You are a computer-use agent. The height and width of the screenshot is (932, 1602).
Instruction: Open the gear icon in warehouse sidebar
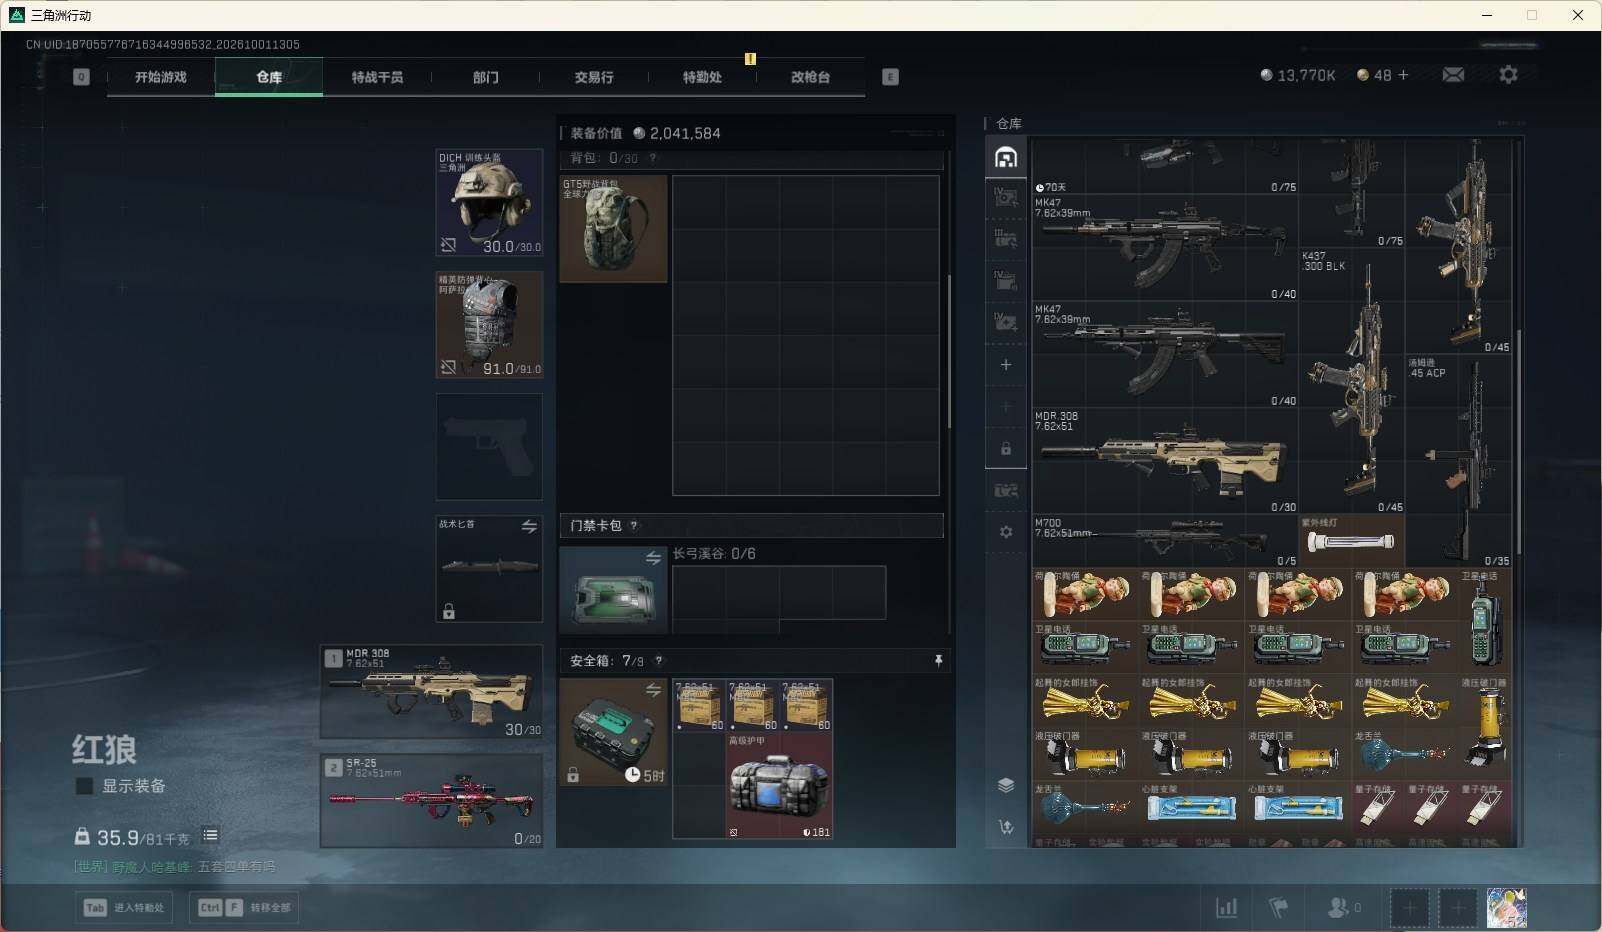click(x=1006, y=532)
